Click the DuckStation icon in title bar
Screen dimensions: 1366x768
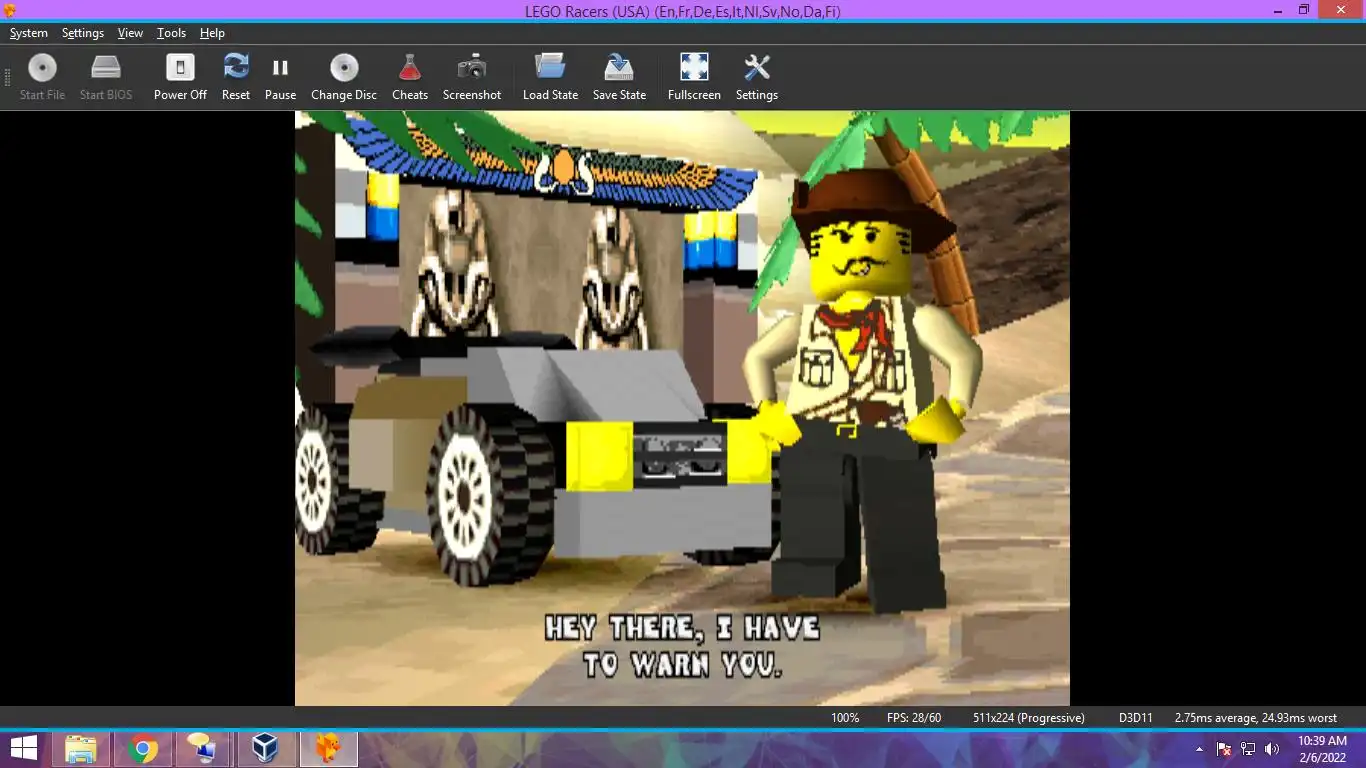point(10,10)
